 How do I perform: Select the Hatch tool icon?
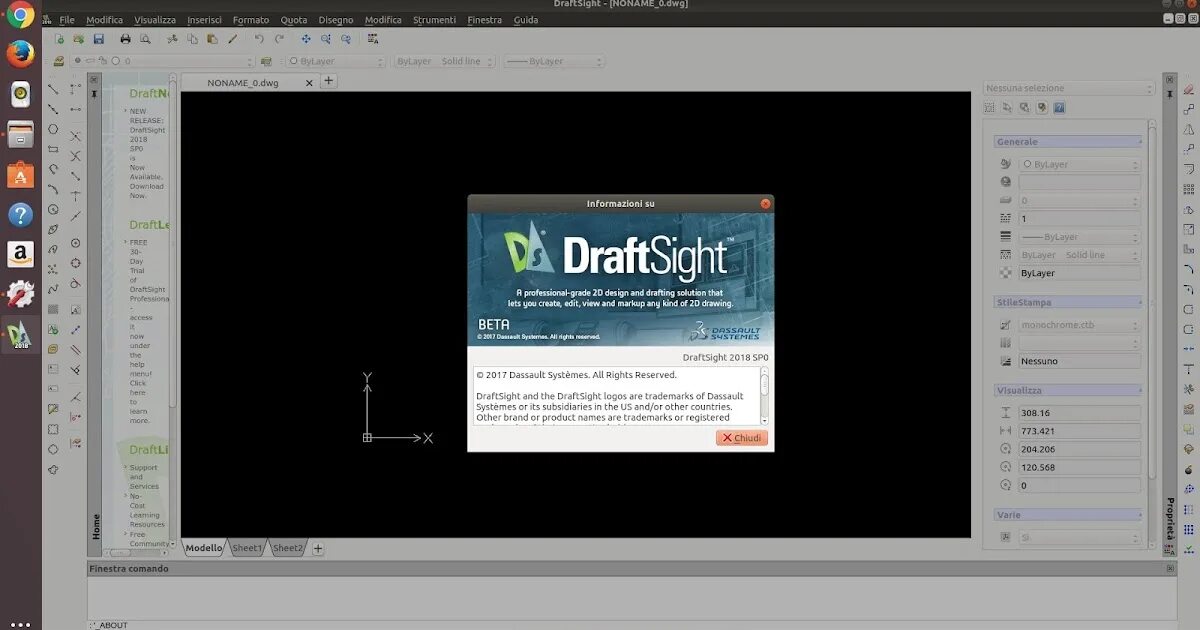[53, 309]
